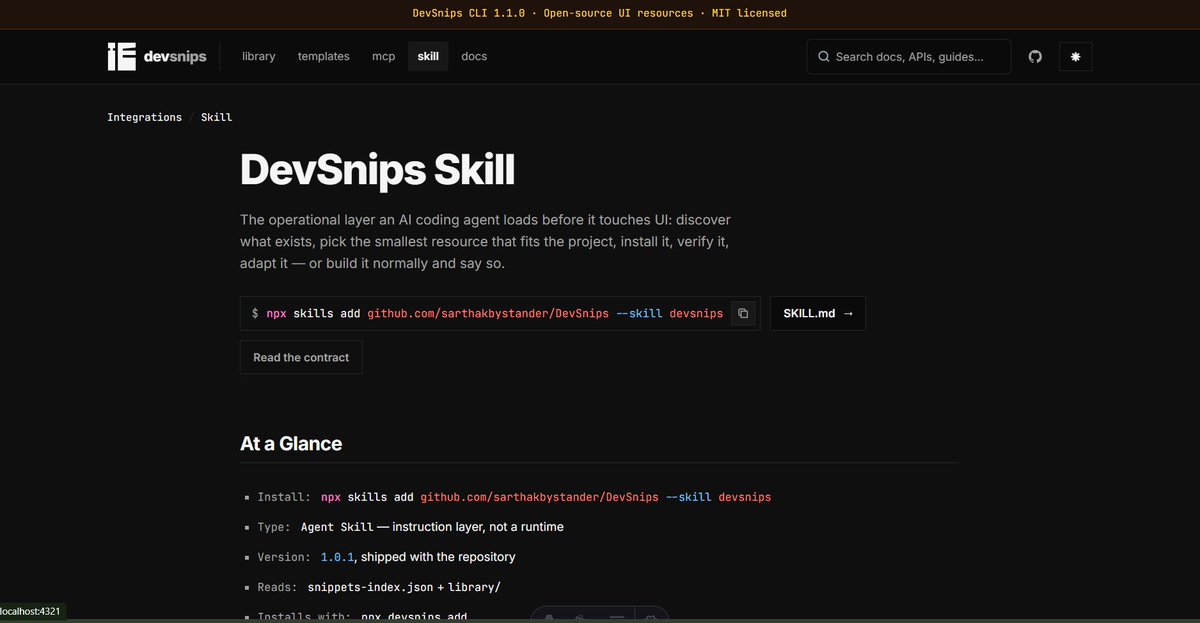1200x623 pixels.
Task: Click the Install command in At a Glance
Action: (x=546, y=496)
